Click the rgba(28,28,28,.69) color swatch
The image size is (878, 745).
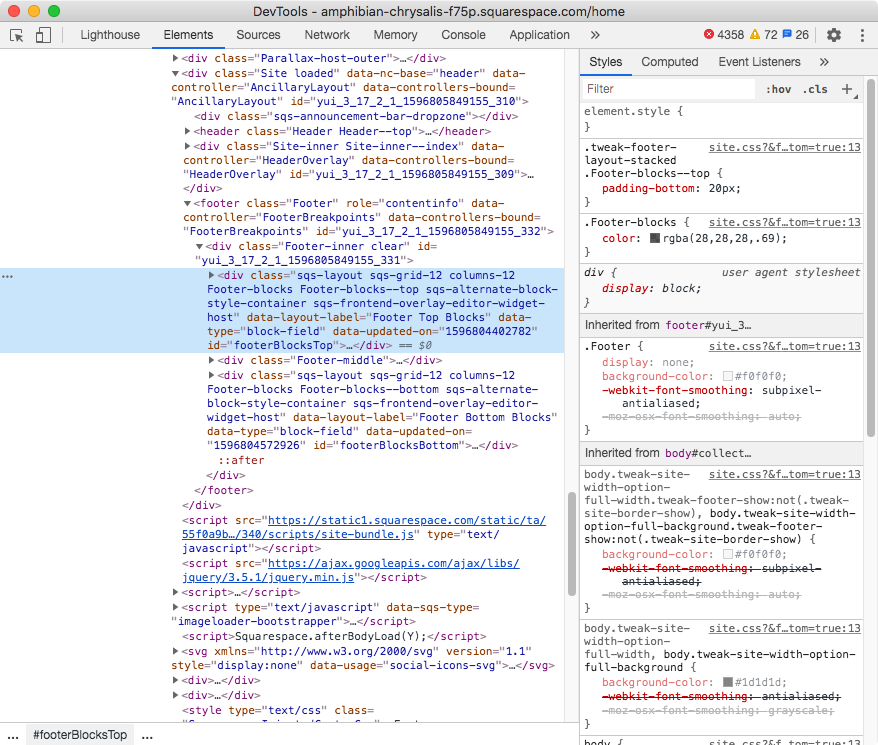pos(655,239)
